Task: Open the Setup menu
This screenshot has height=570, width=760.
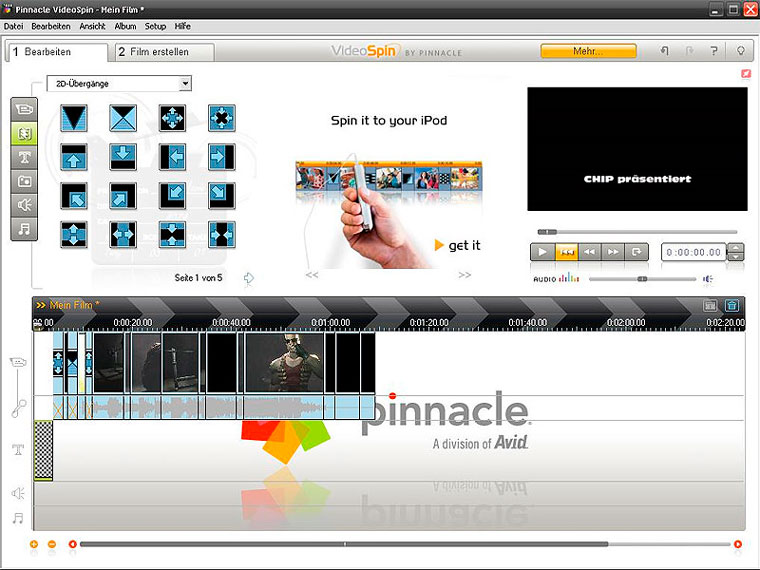Action: pyautogui.click(x=155, y=26)
